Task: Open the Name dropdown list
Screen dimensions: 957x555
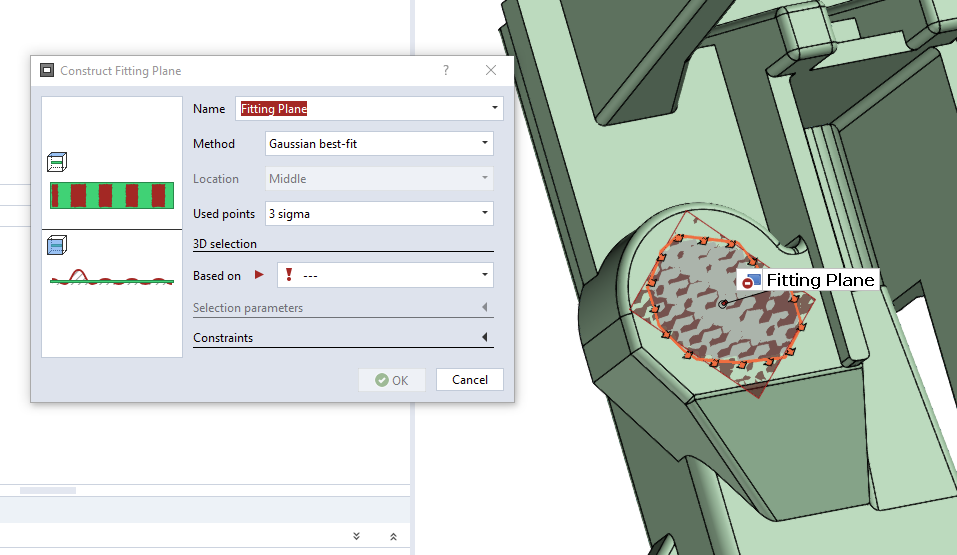Action: pyautogui.click(x=494, y=108)
